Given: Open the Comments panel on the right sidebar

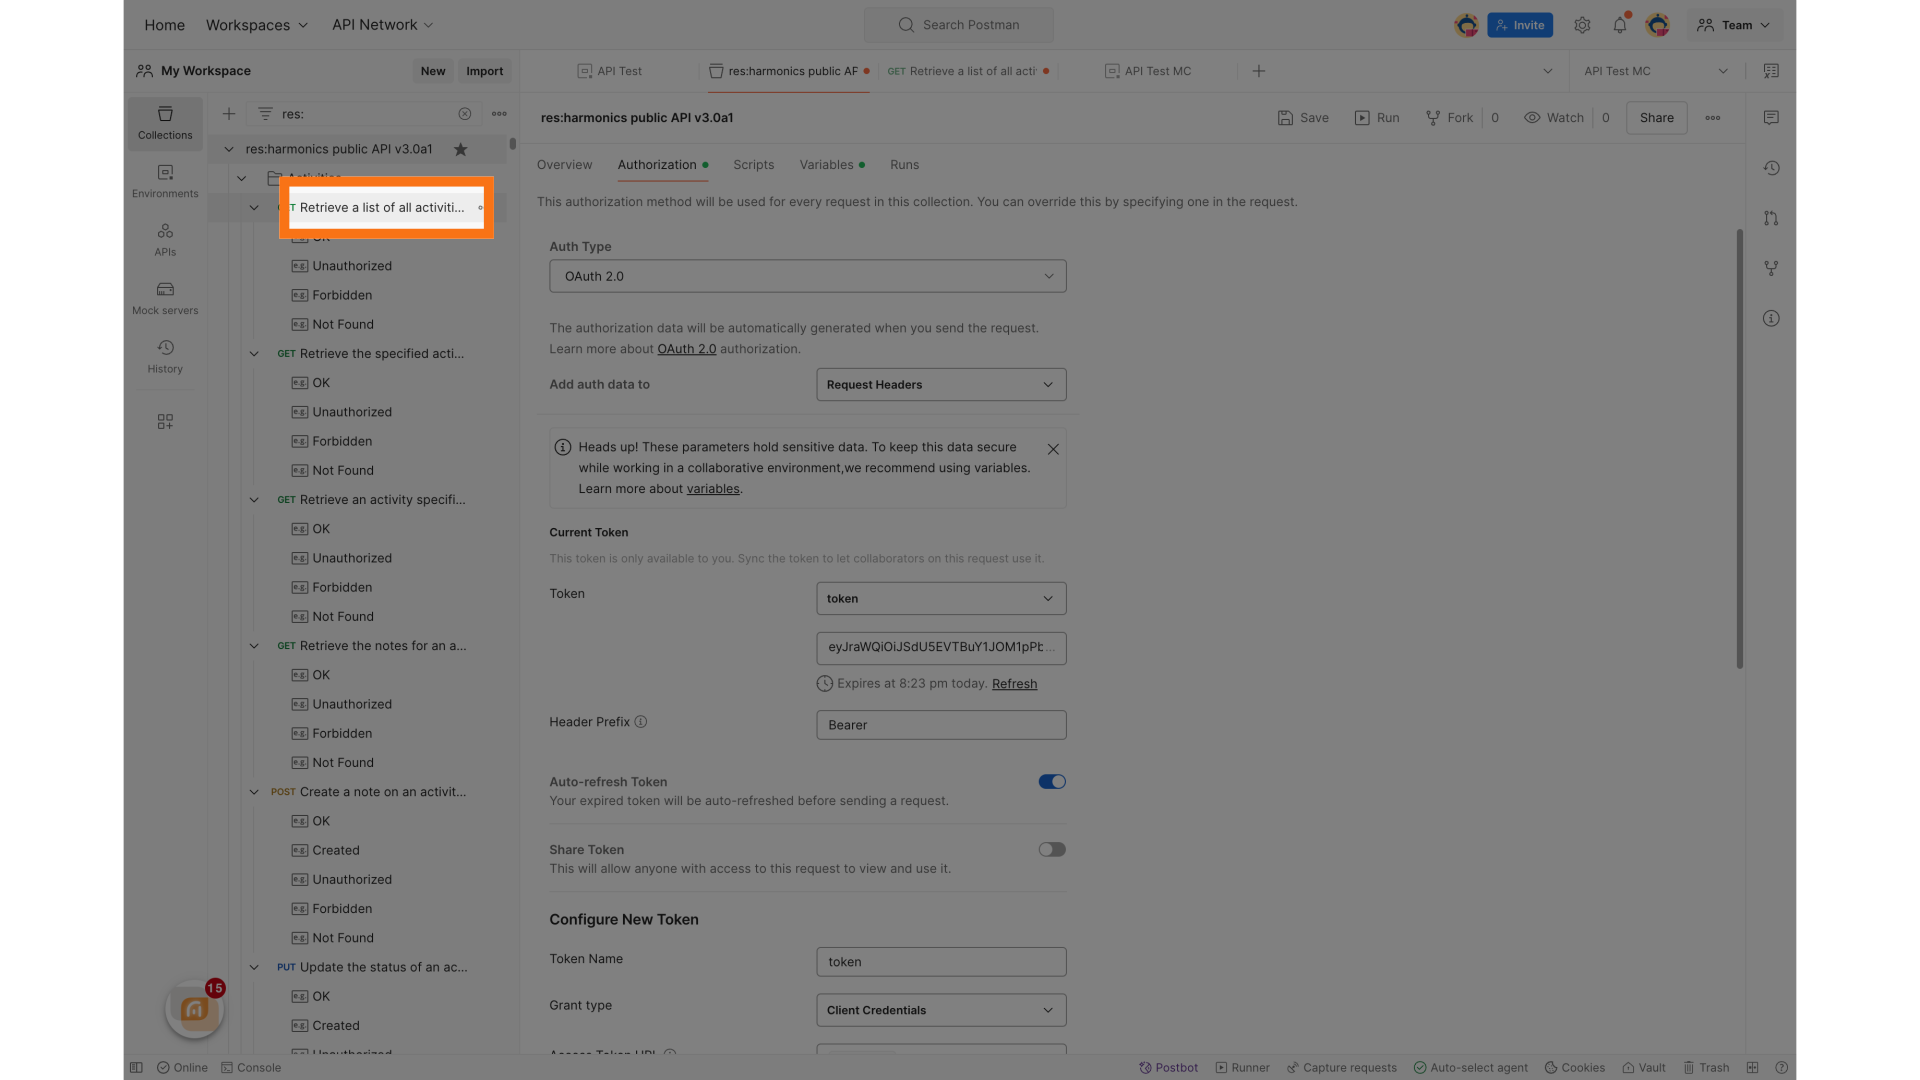Looking at the screenshot, I should click(x=1771, y=117).
